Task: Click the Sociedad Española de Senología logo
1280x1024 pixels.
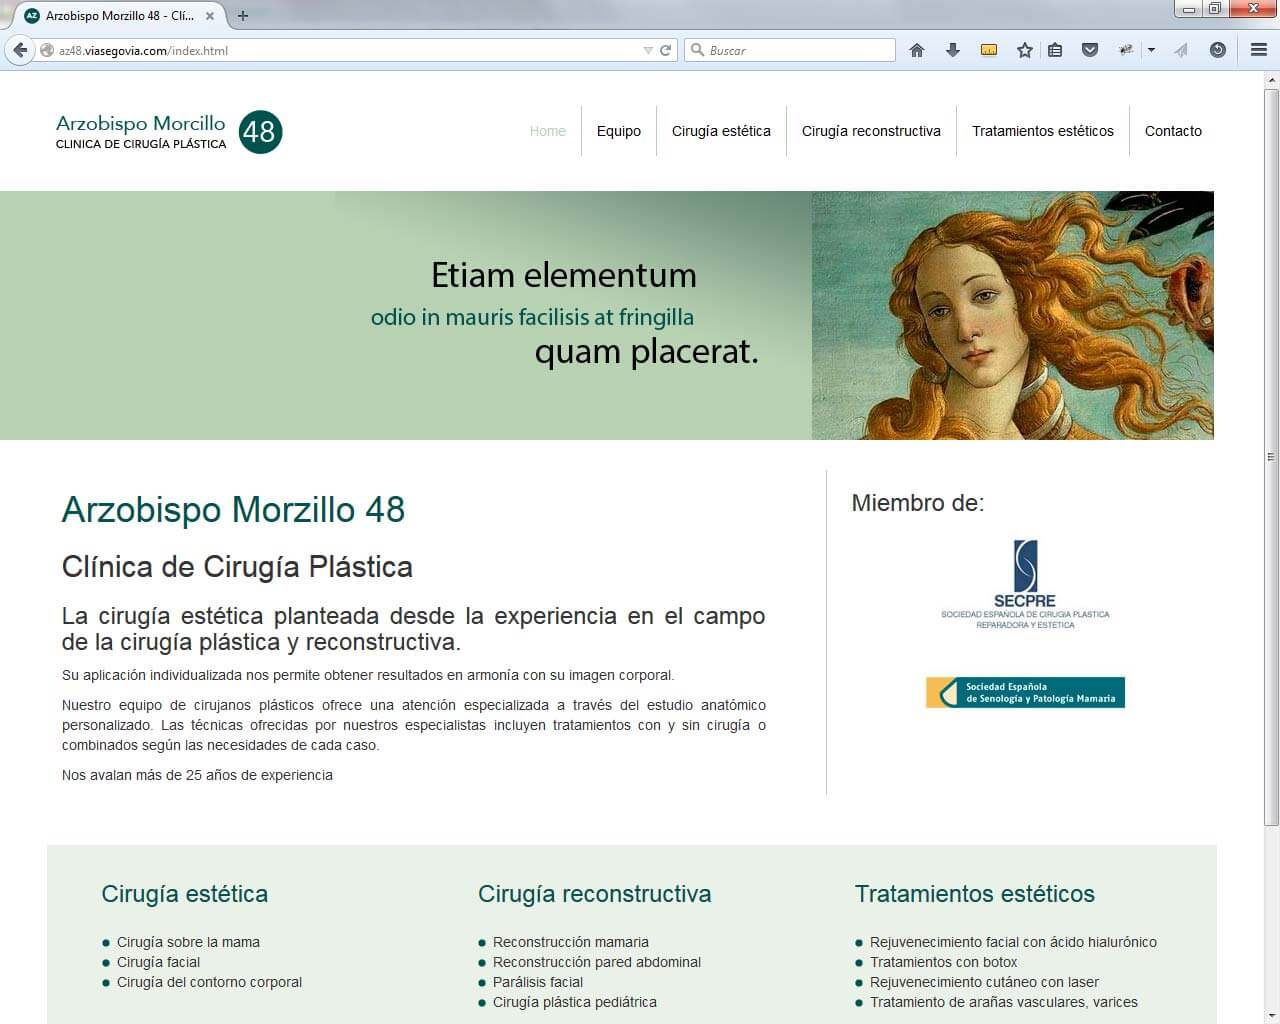Action: click(1025, 692)
